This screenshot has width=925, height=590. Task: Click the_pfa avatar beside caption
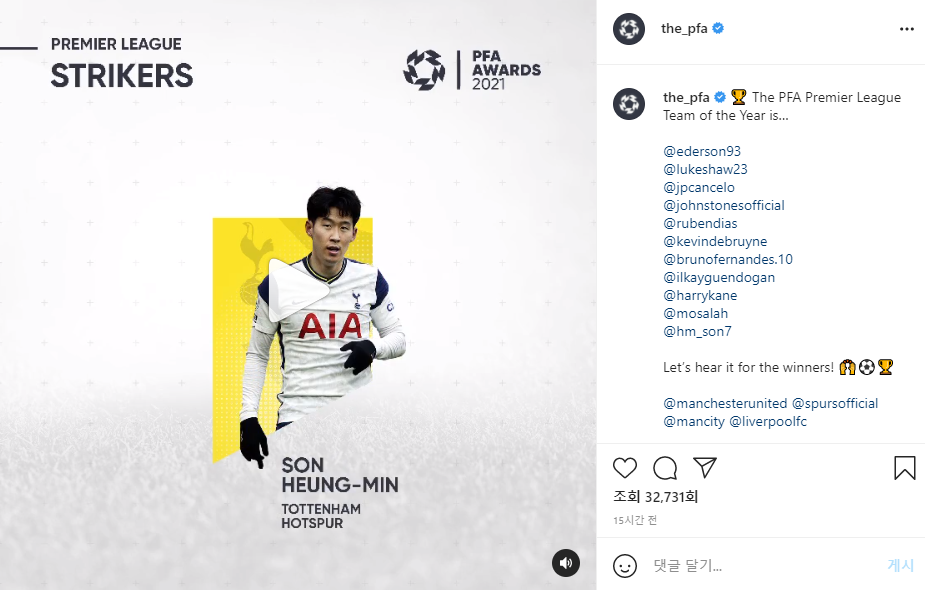coord(629,104)
